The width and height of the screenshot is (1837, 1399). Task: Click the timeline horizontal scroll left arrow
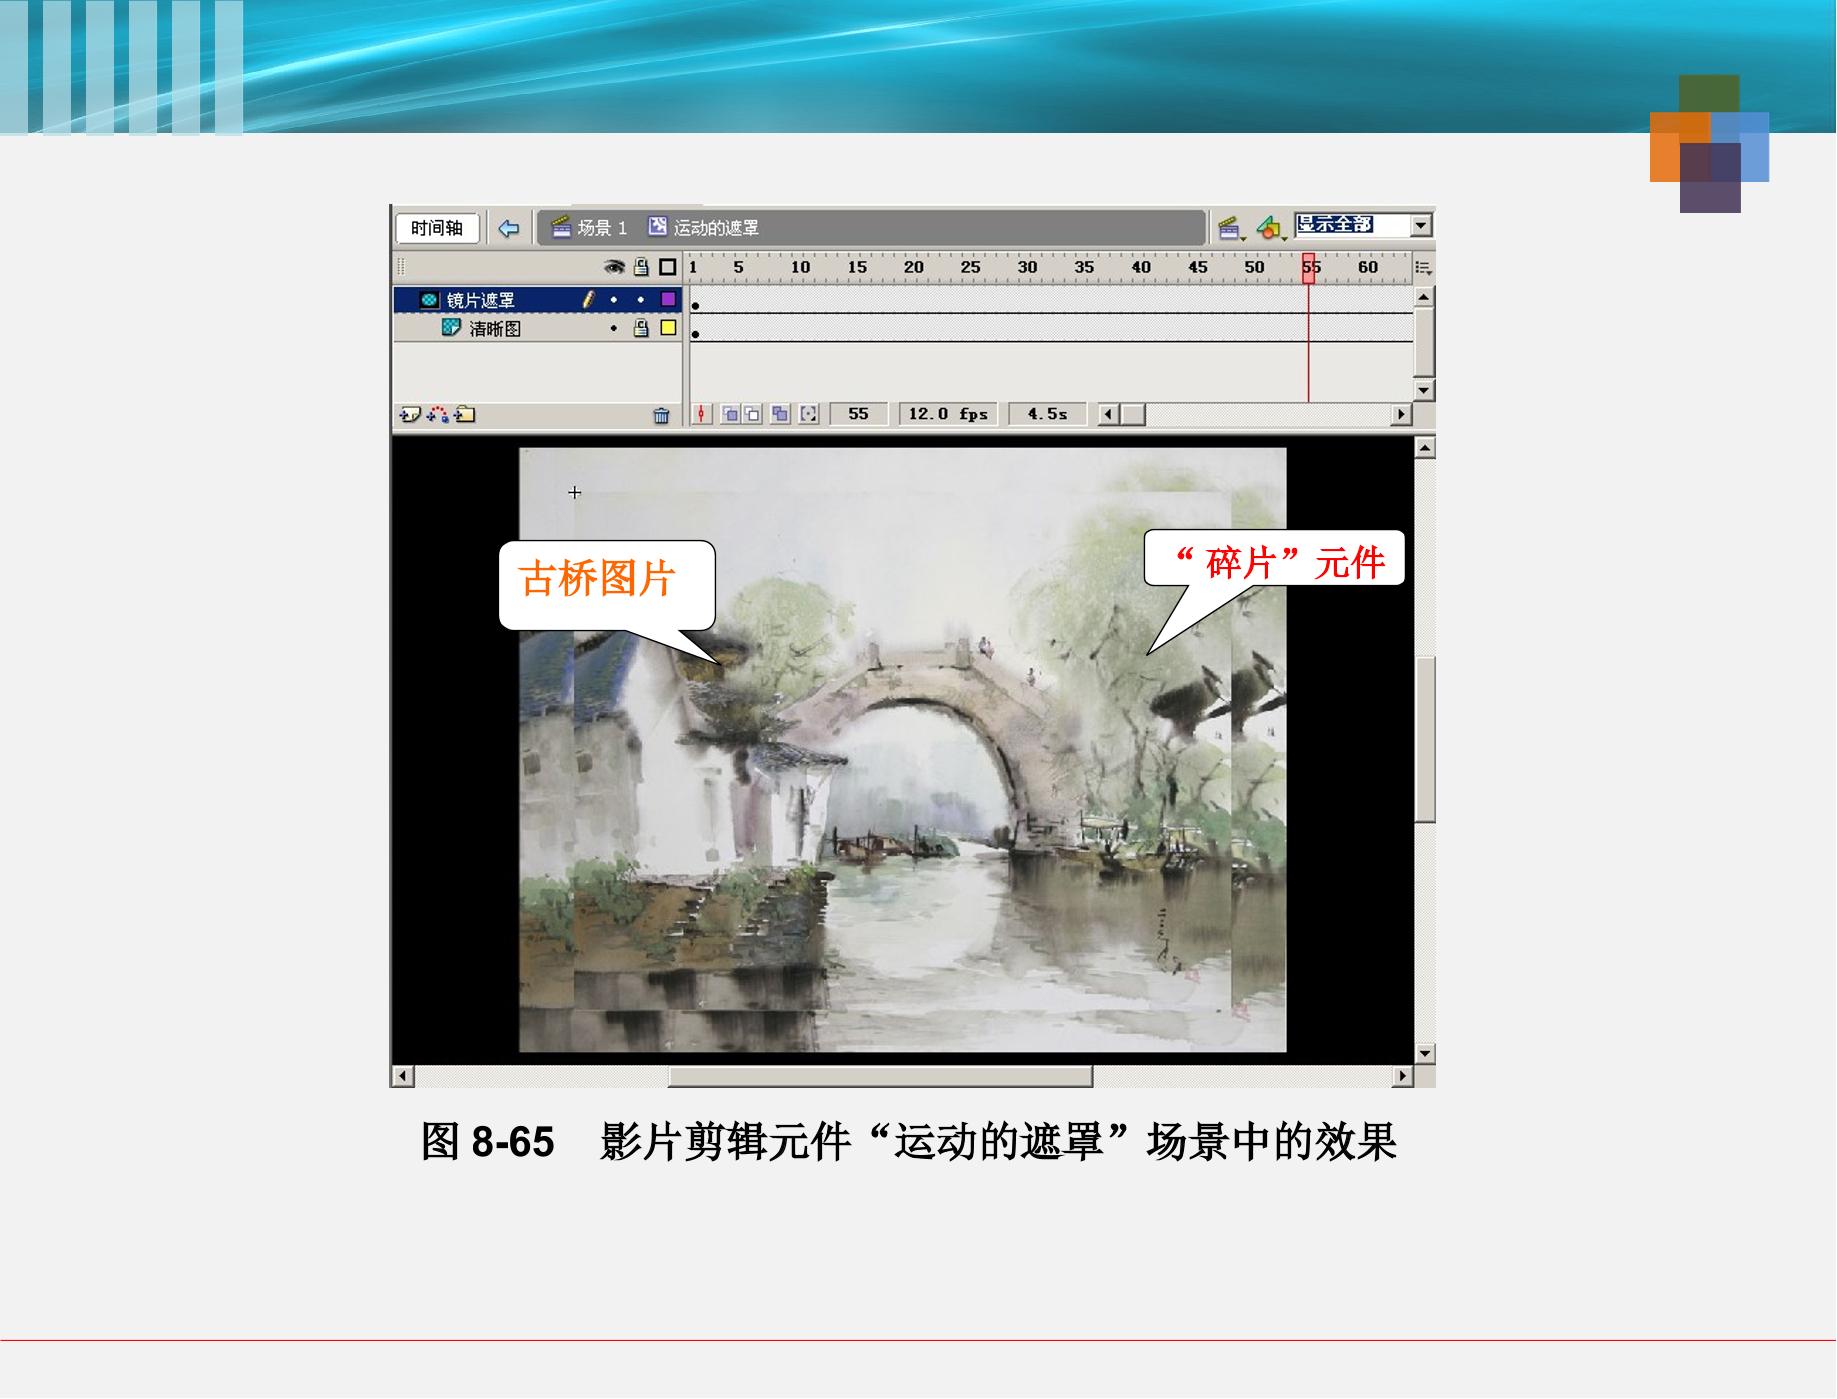[x=1108, y=414]
